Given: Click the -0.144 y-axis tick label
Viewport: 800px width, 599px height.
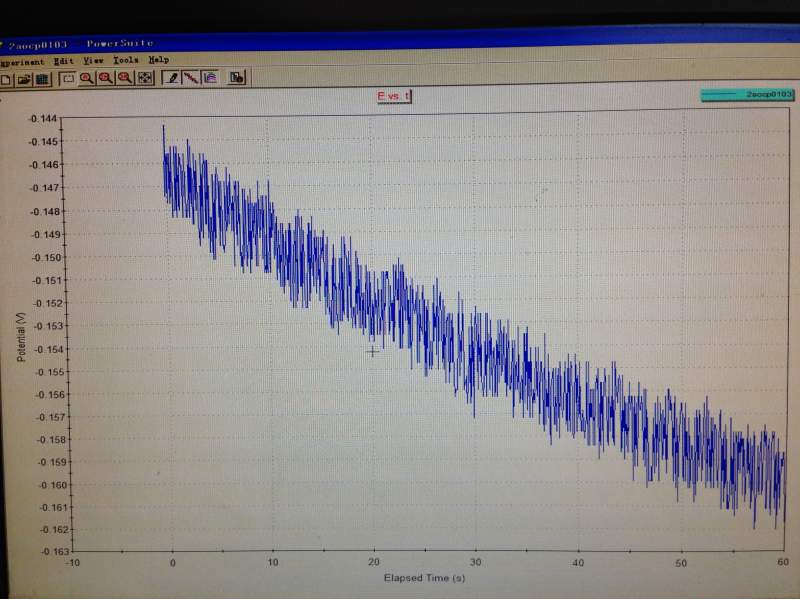Looking at the screenshot, I should pyautogui.click(x=43, y=119).
